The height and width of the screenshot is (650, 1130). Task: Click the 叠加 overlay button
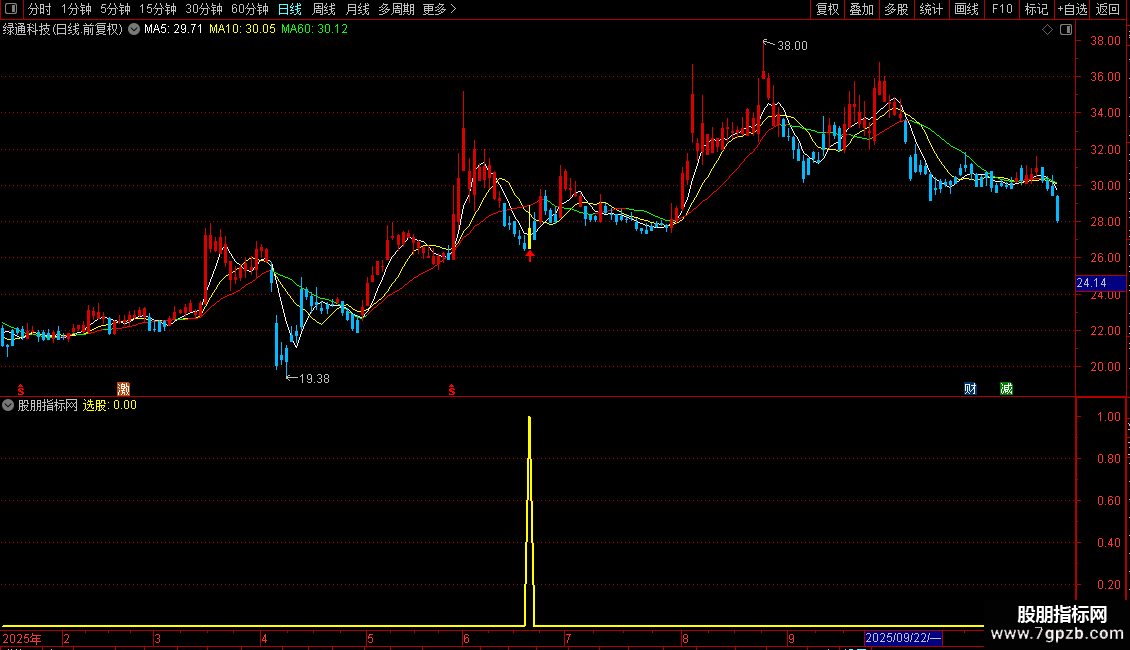click(x=861, y=9)
